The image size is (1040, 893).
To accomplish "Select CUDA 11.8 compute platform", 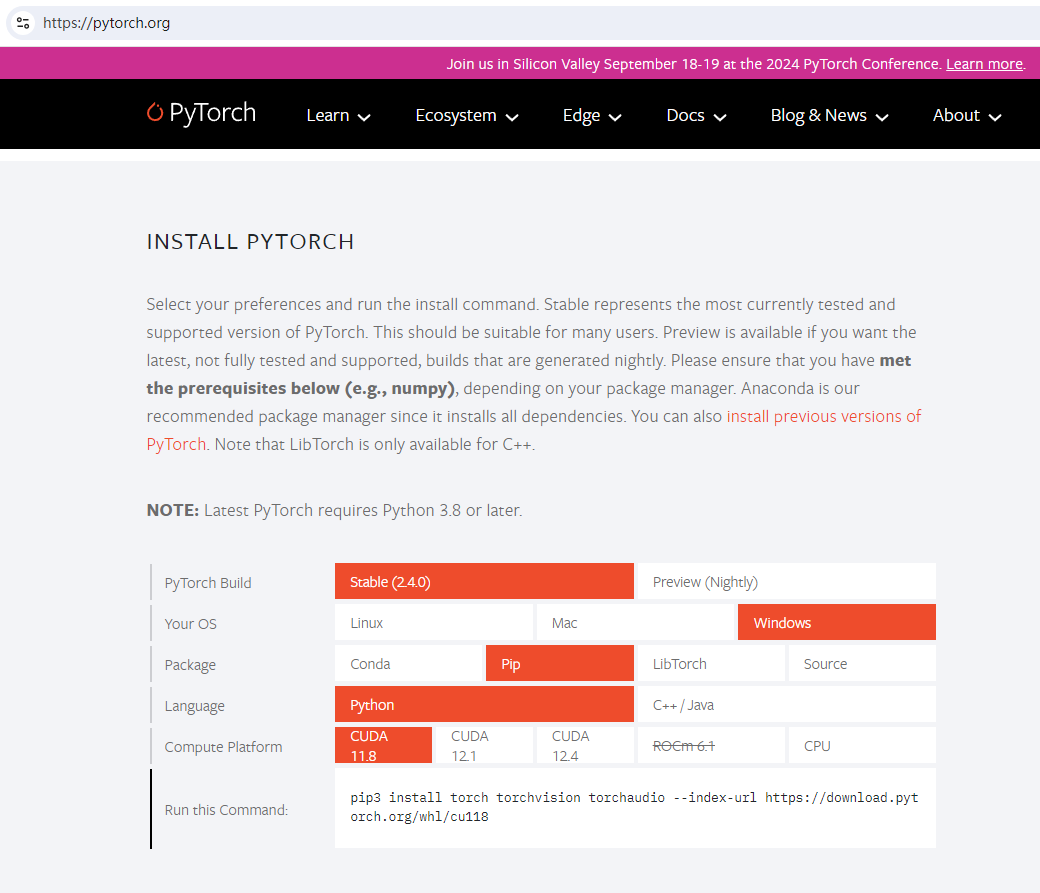I will click(383, 746).
